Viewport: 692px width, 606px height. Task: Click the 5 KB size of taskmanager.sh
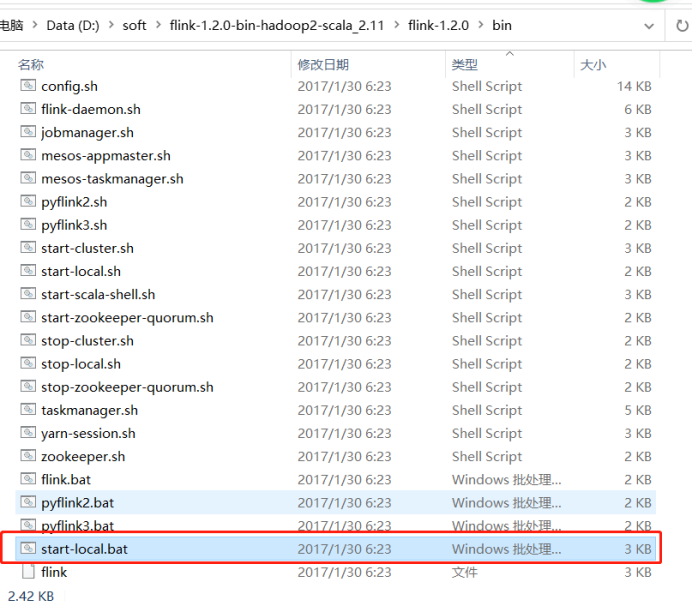[x=638, y=410]
